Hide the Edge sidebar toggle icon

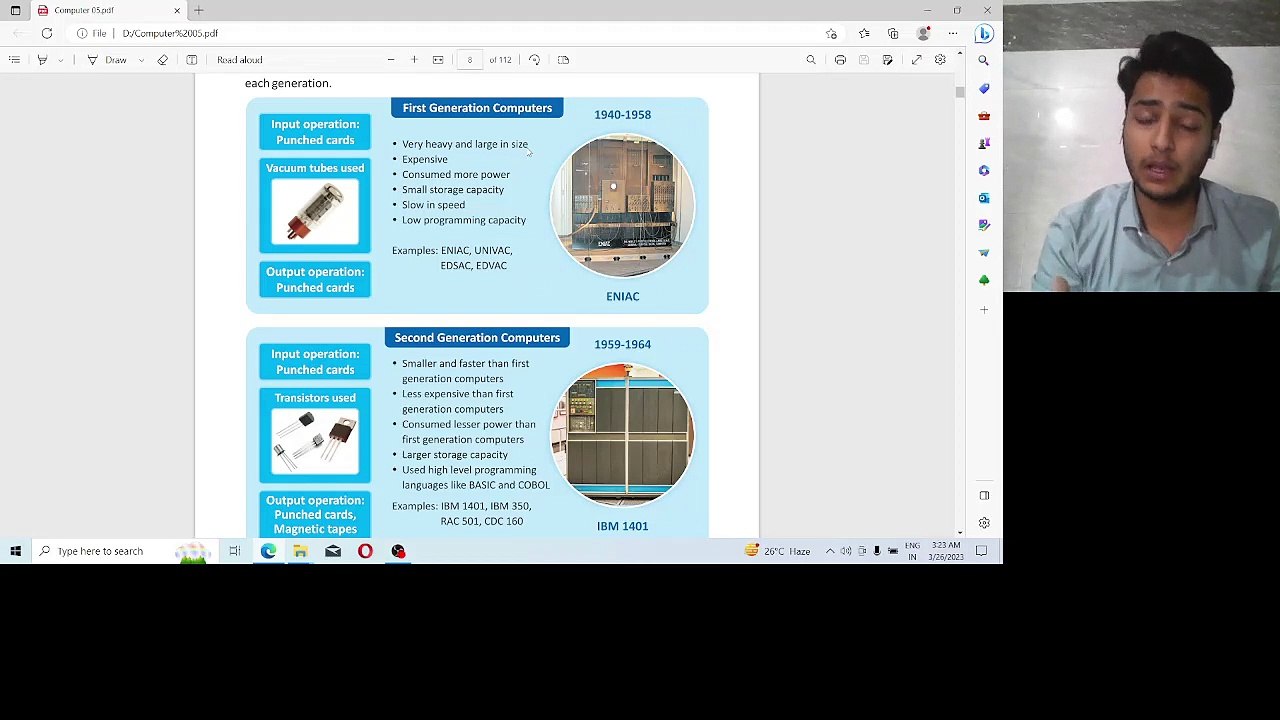(x=984, y=496)
